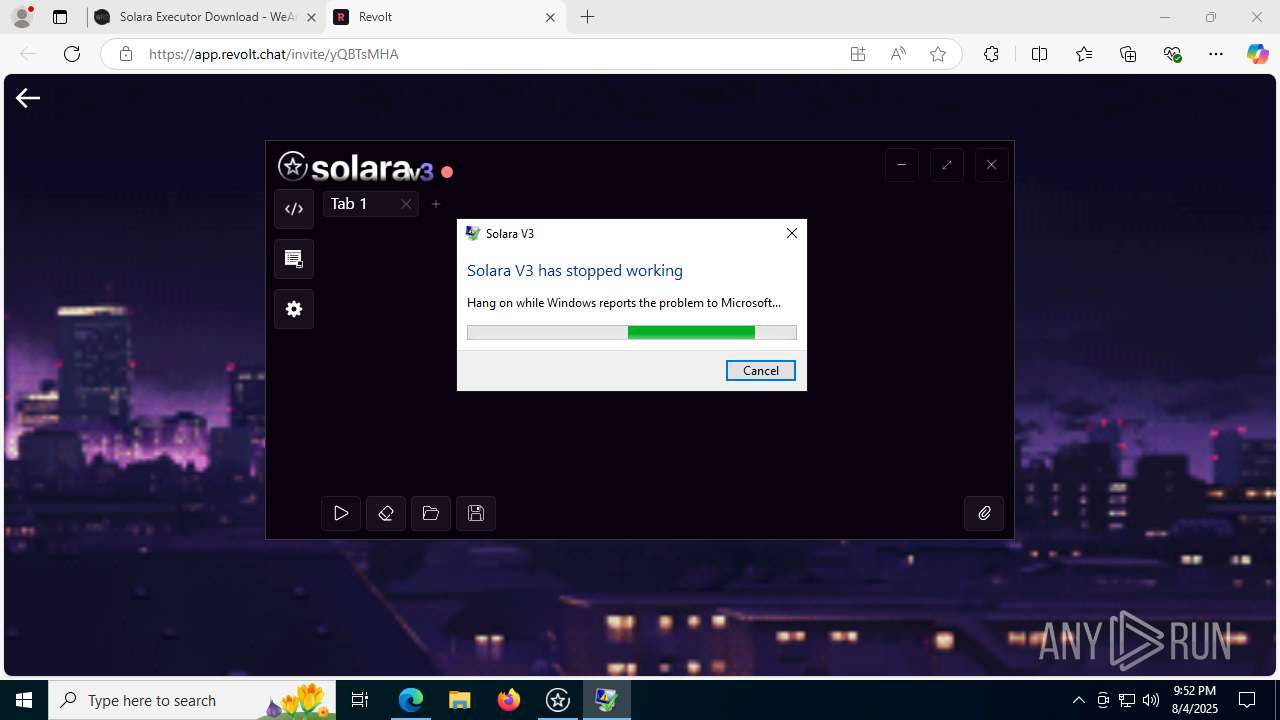
Task: Open Browser essentials heart icon
Action: [x=1172, y=54]
